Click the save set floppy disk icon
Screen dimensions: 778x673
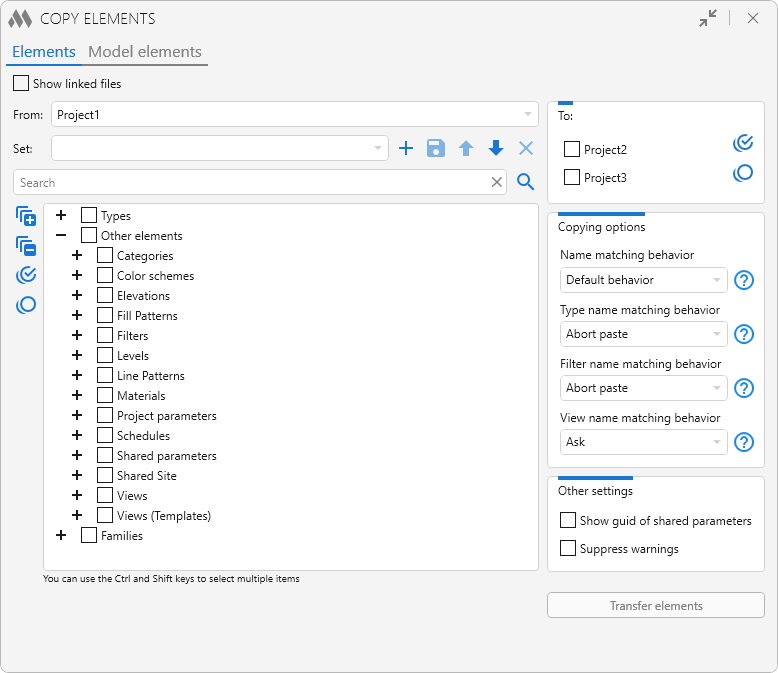click(x=436, y=149)
